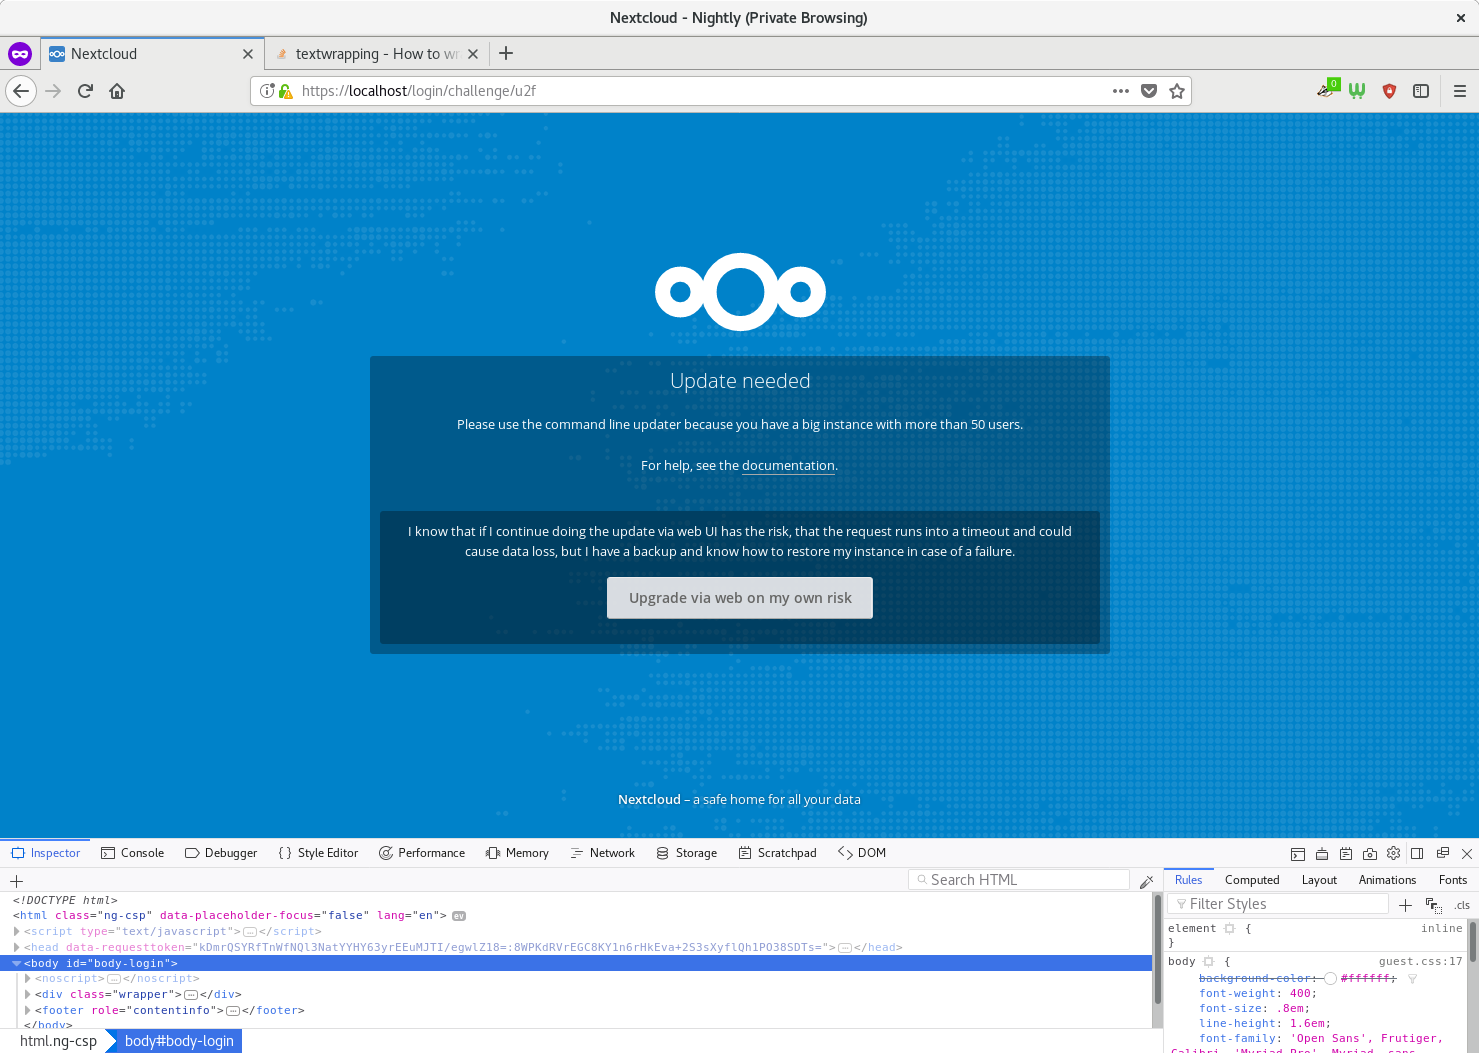Add a new CSS rule

point(1405,905)
